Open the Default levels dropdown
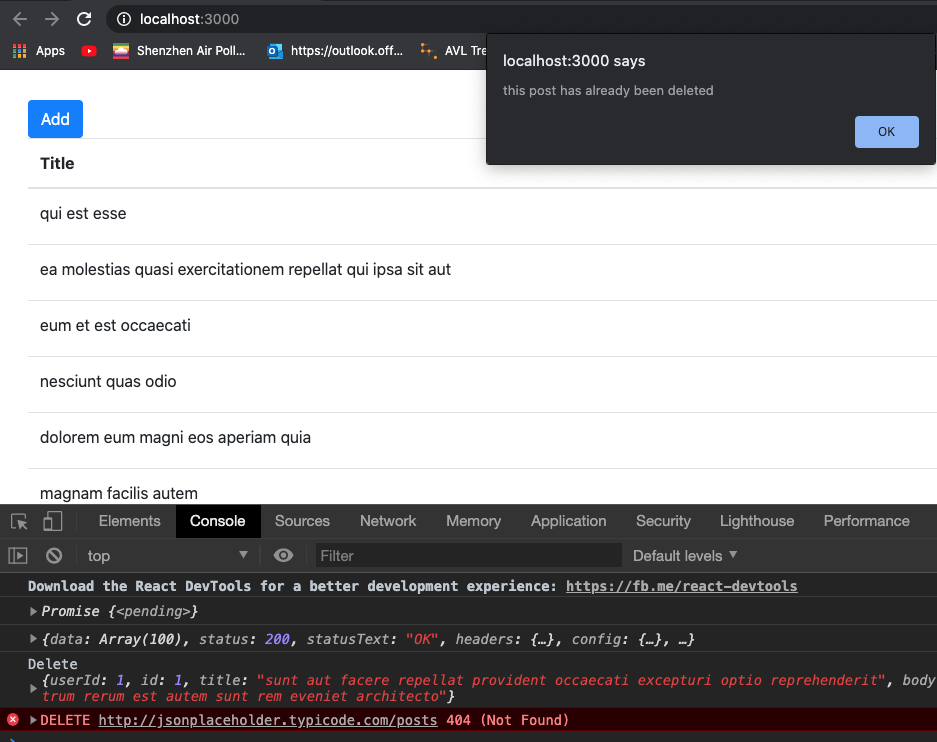This screenshot has height=742, width=937. [685, 555]
